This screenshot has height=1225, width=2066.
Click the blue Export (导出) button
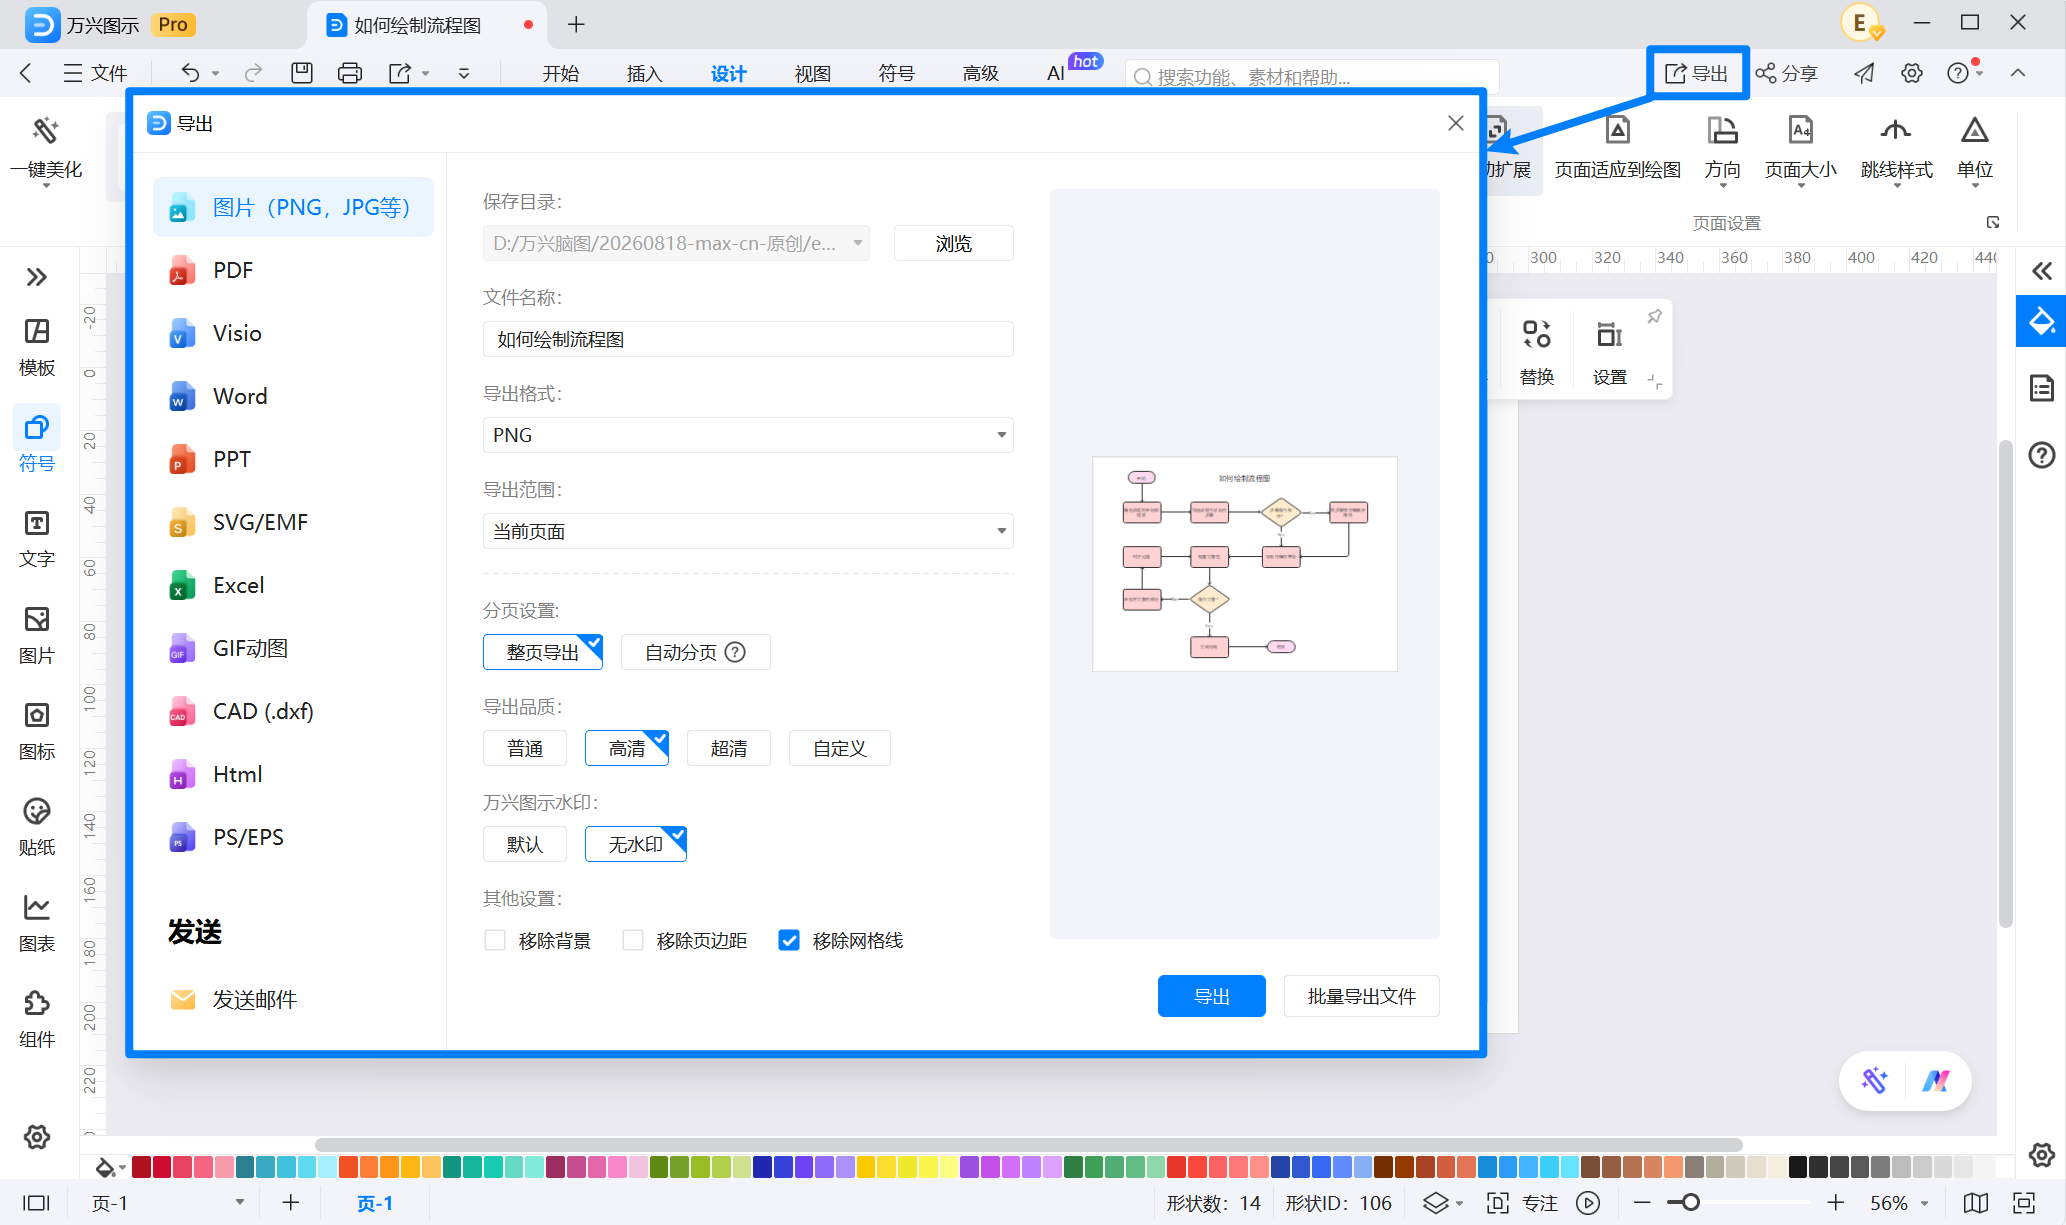pyautogui.click(x=1211, y=996)
